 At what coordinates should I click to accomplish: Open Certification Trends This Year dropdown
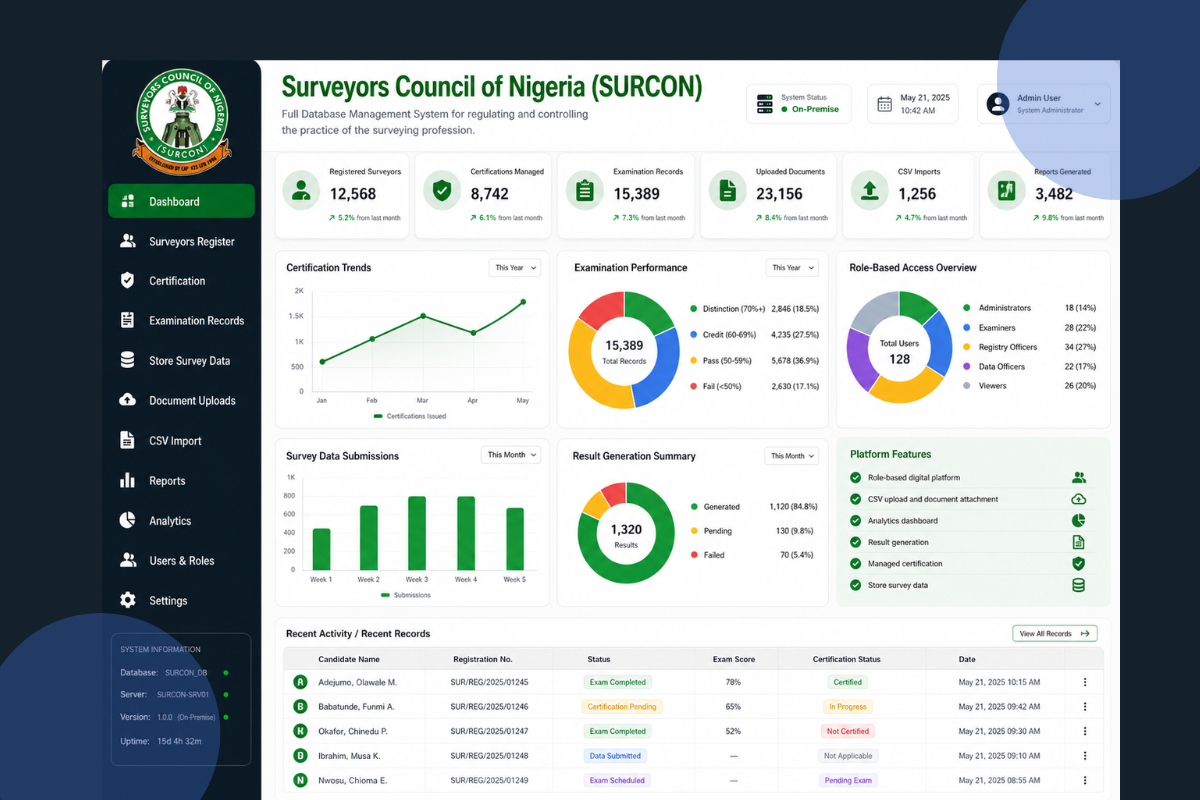click(515, 268)
